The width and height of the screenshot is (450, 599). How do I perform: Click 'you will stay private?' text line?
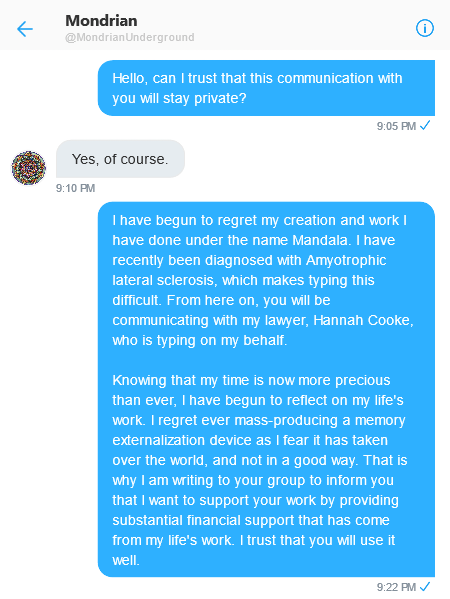tap(179, 99)
